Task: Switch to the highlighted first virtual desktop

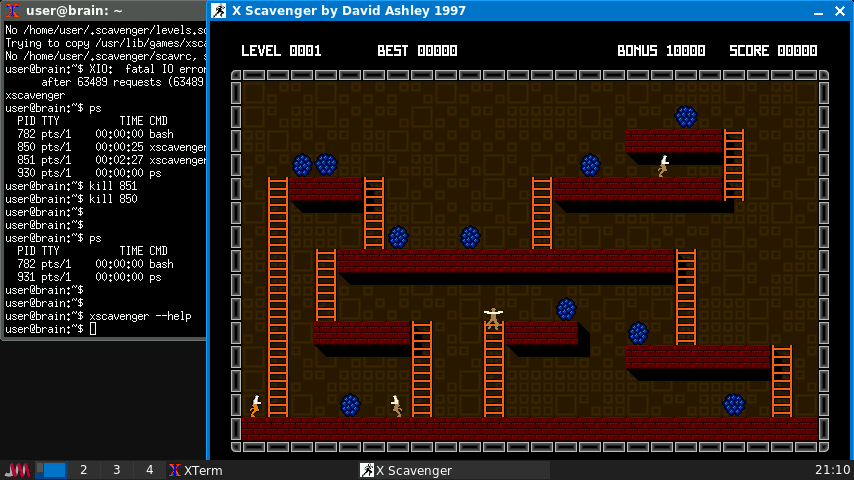Action: click(51, 470)
